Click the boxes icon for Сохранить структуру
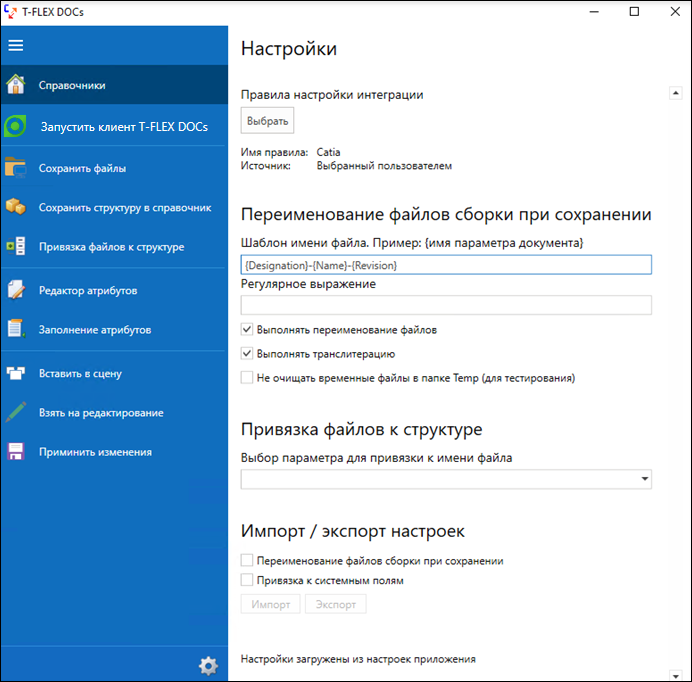 (x=15, y=207)
